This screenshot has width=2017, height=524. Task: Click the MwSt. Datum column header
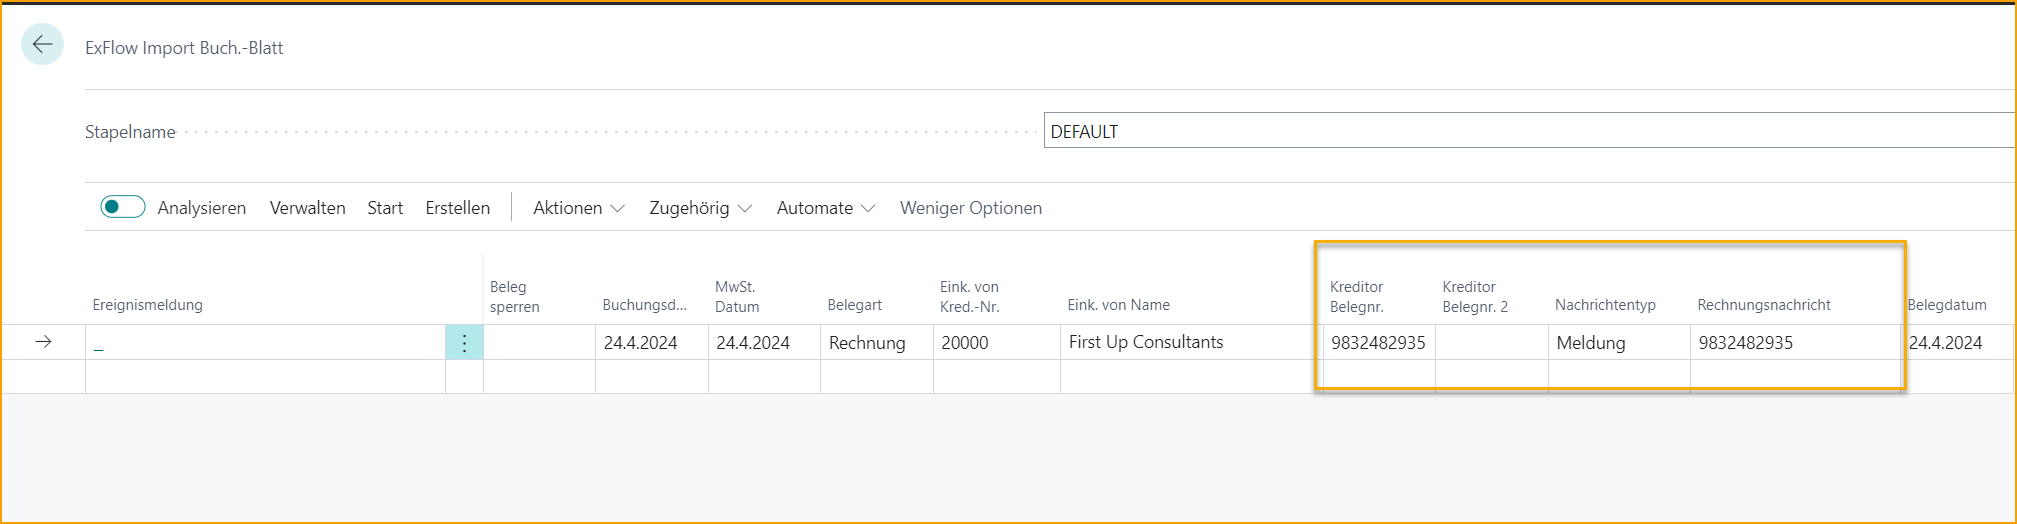737,297
